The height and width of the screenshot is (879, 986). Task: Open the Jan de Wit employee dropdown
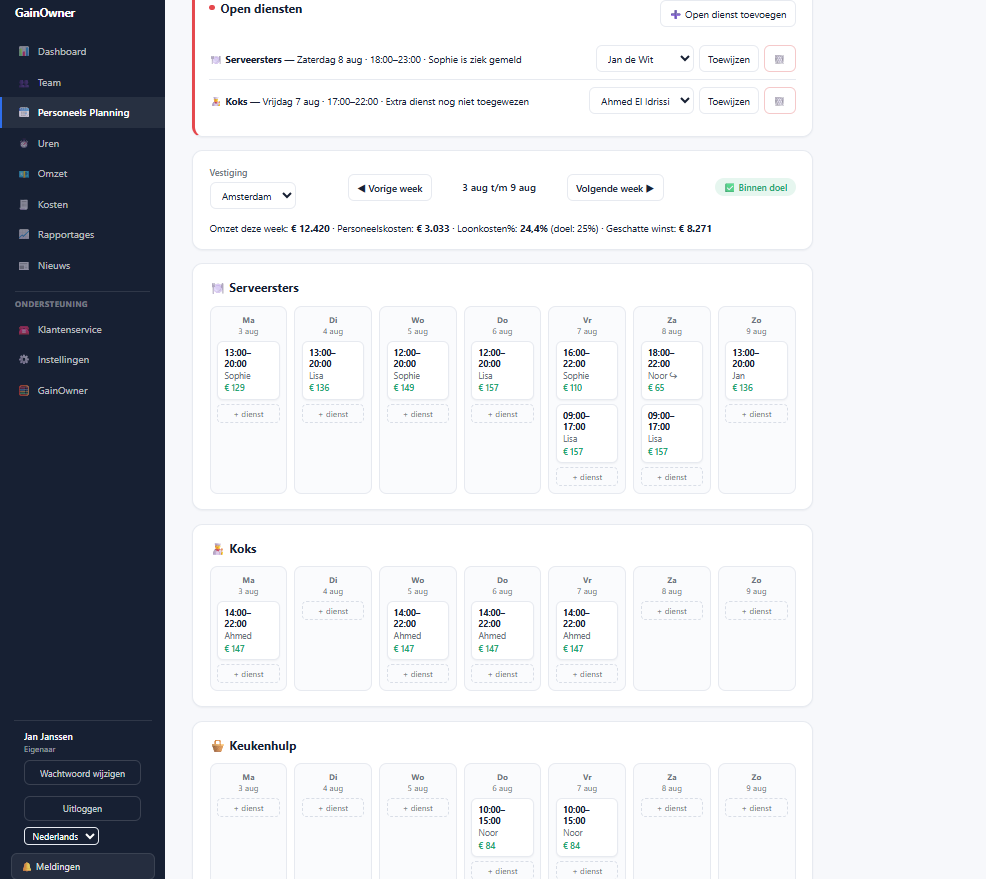(x=645, y=59)
